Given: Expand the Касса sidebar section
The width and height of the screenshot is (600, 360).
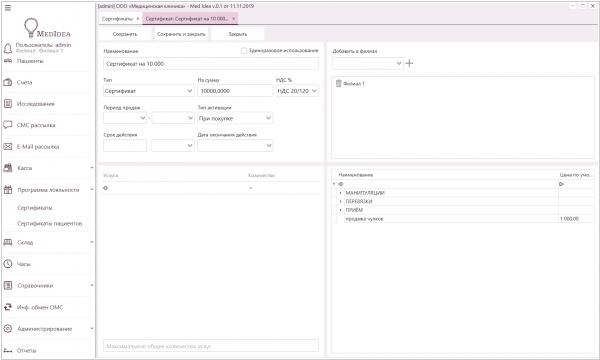Looking at the screenshot, I should click(x=91, y=168).
